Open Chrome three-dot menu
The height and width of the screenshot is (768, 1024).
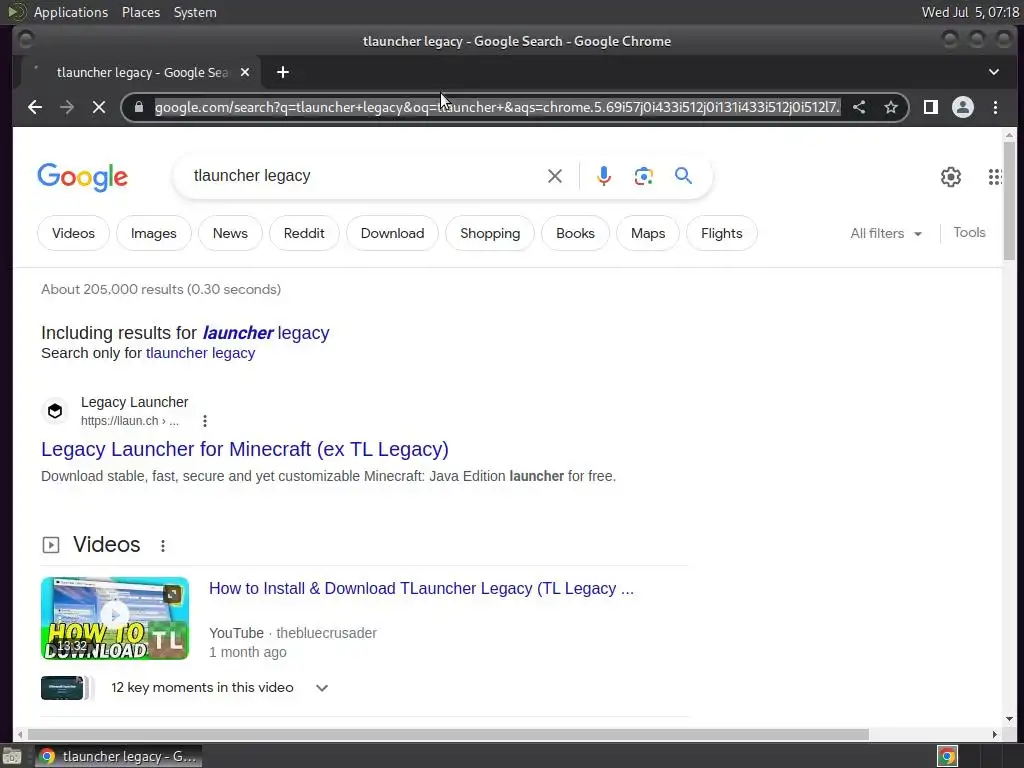click(x=995, y=107)
